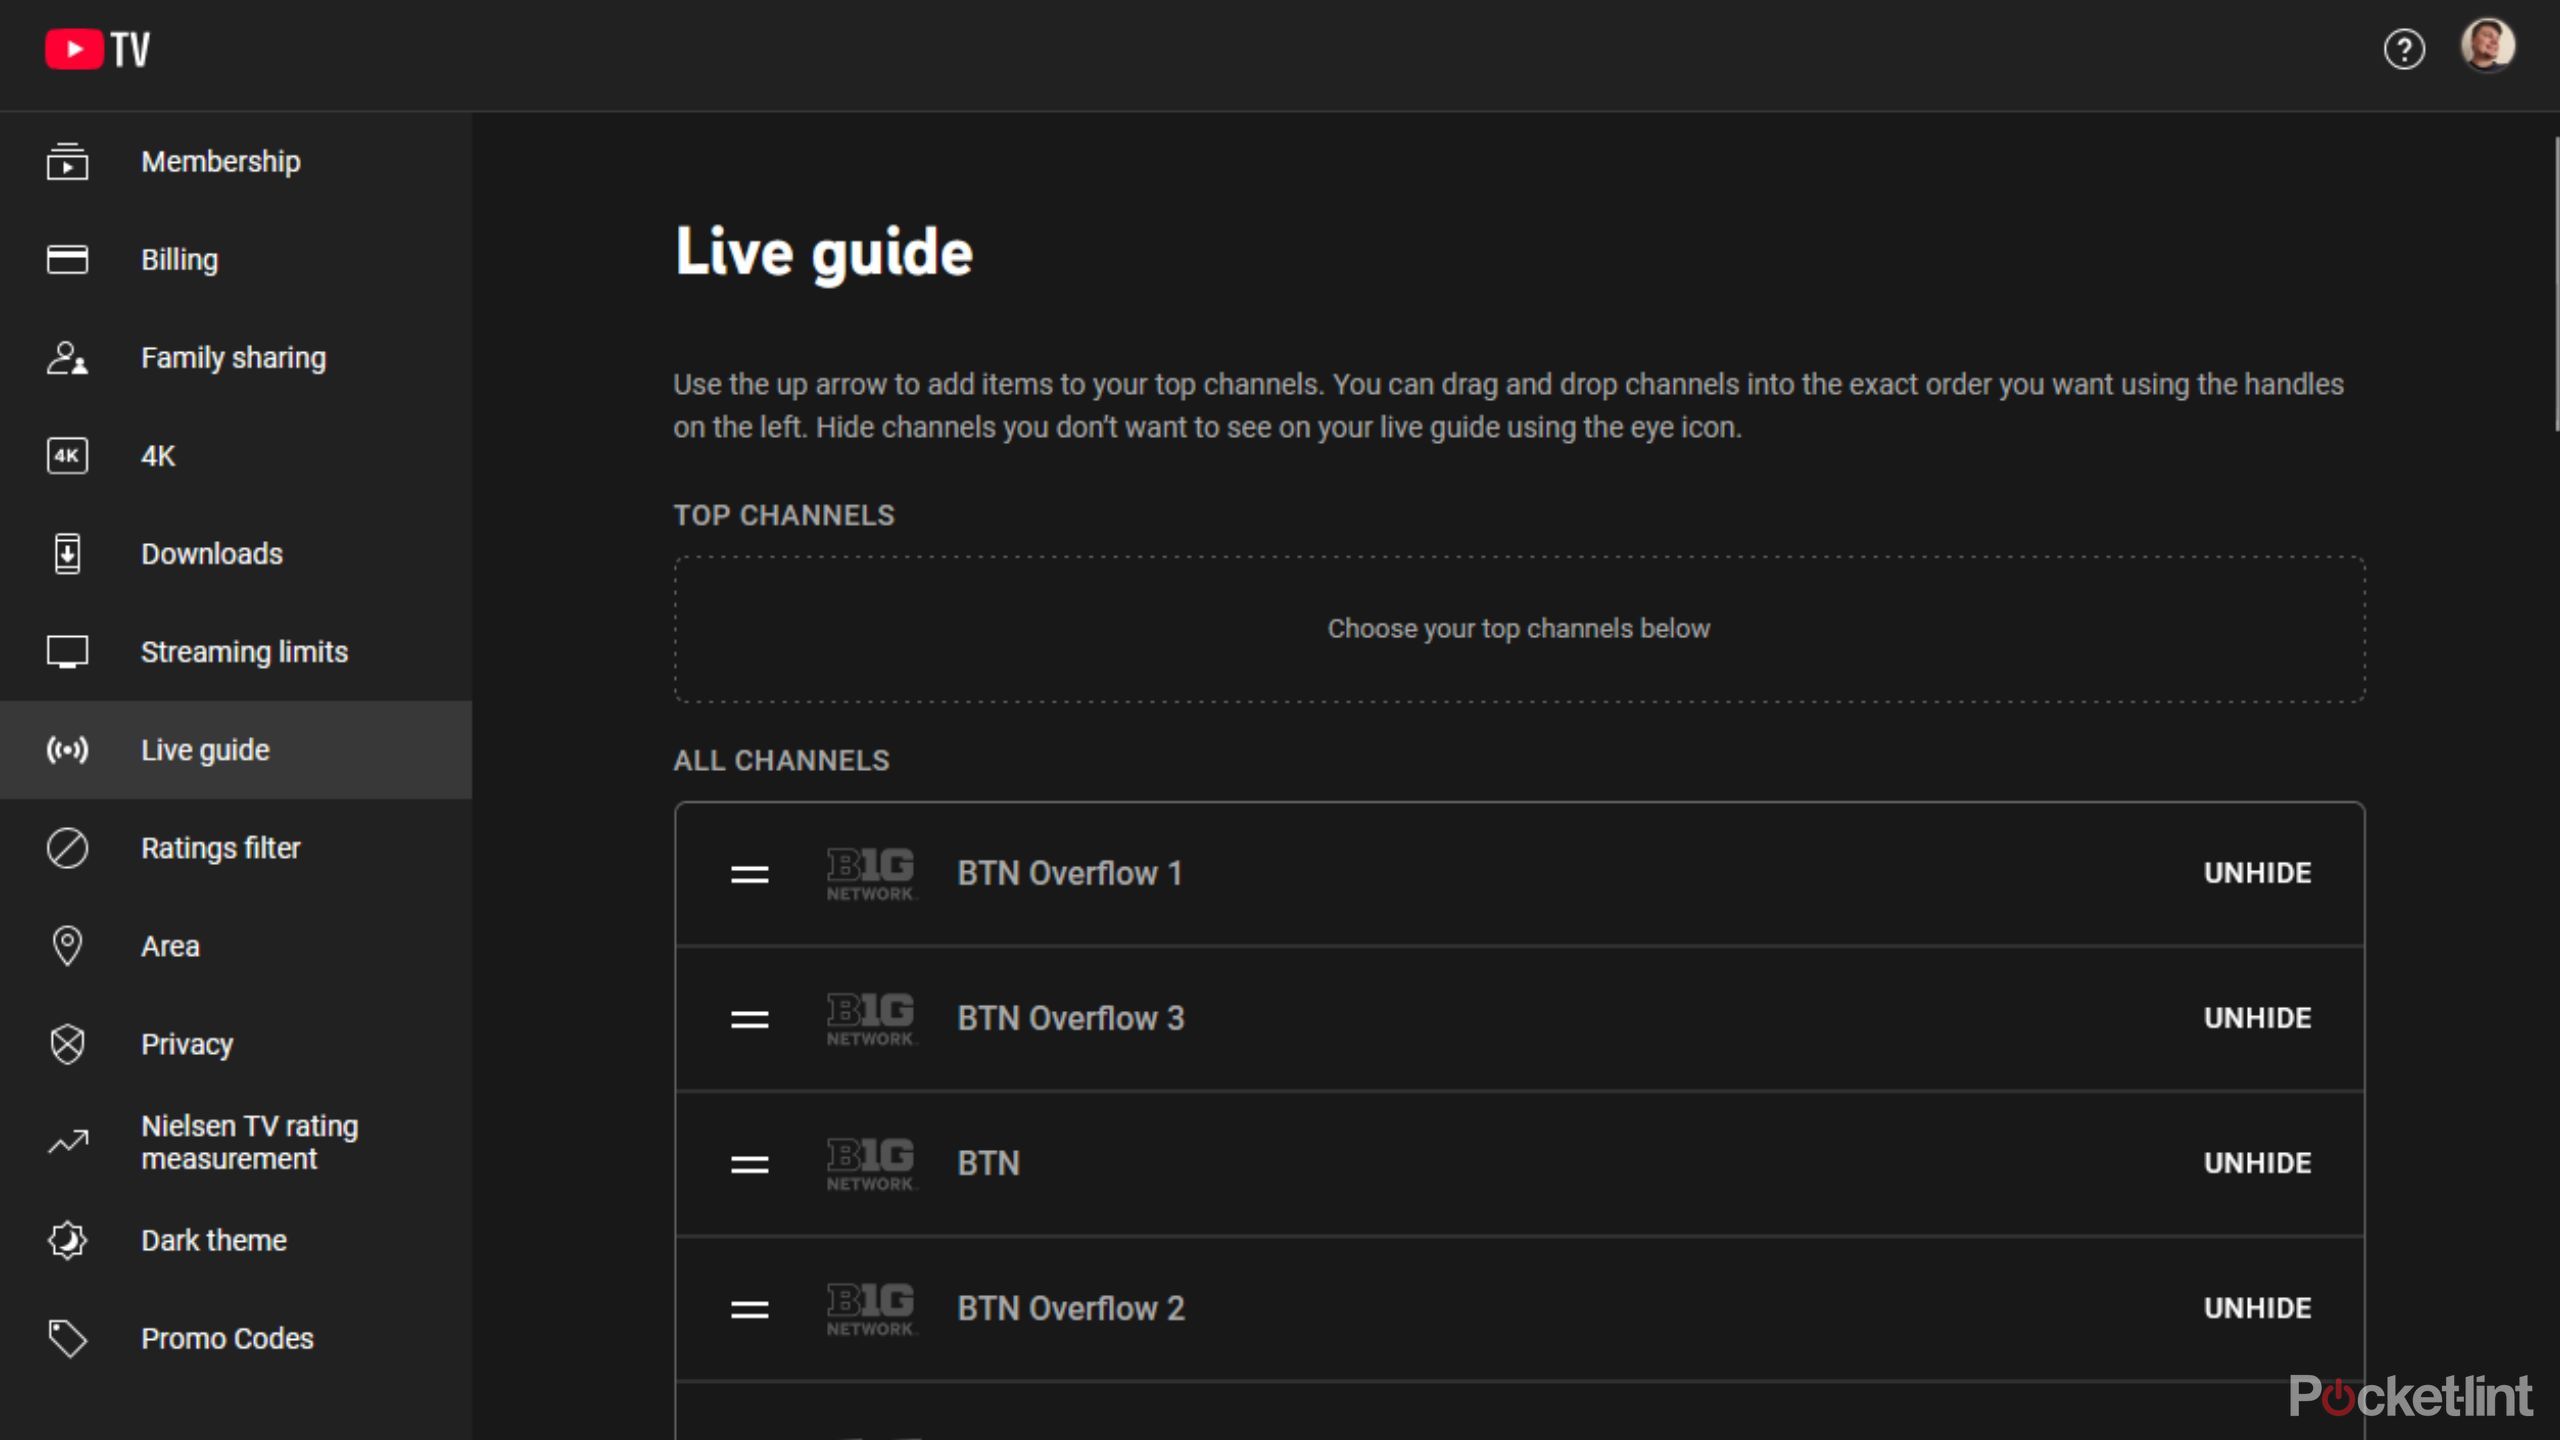Image resolution: width=2560 pixels, height=1440 pixels.
Task: Go to the Area settings
Action: pyautogui.click(x=170, y=945)
